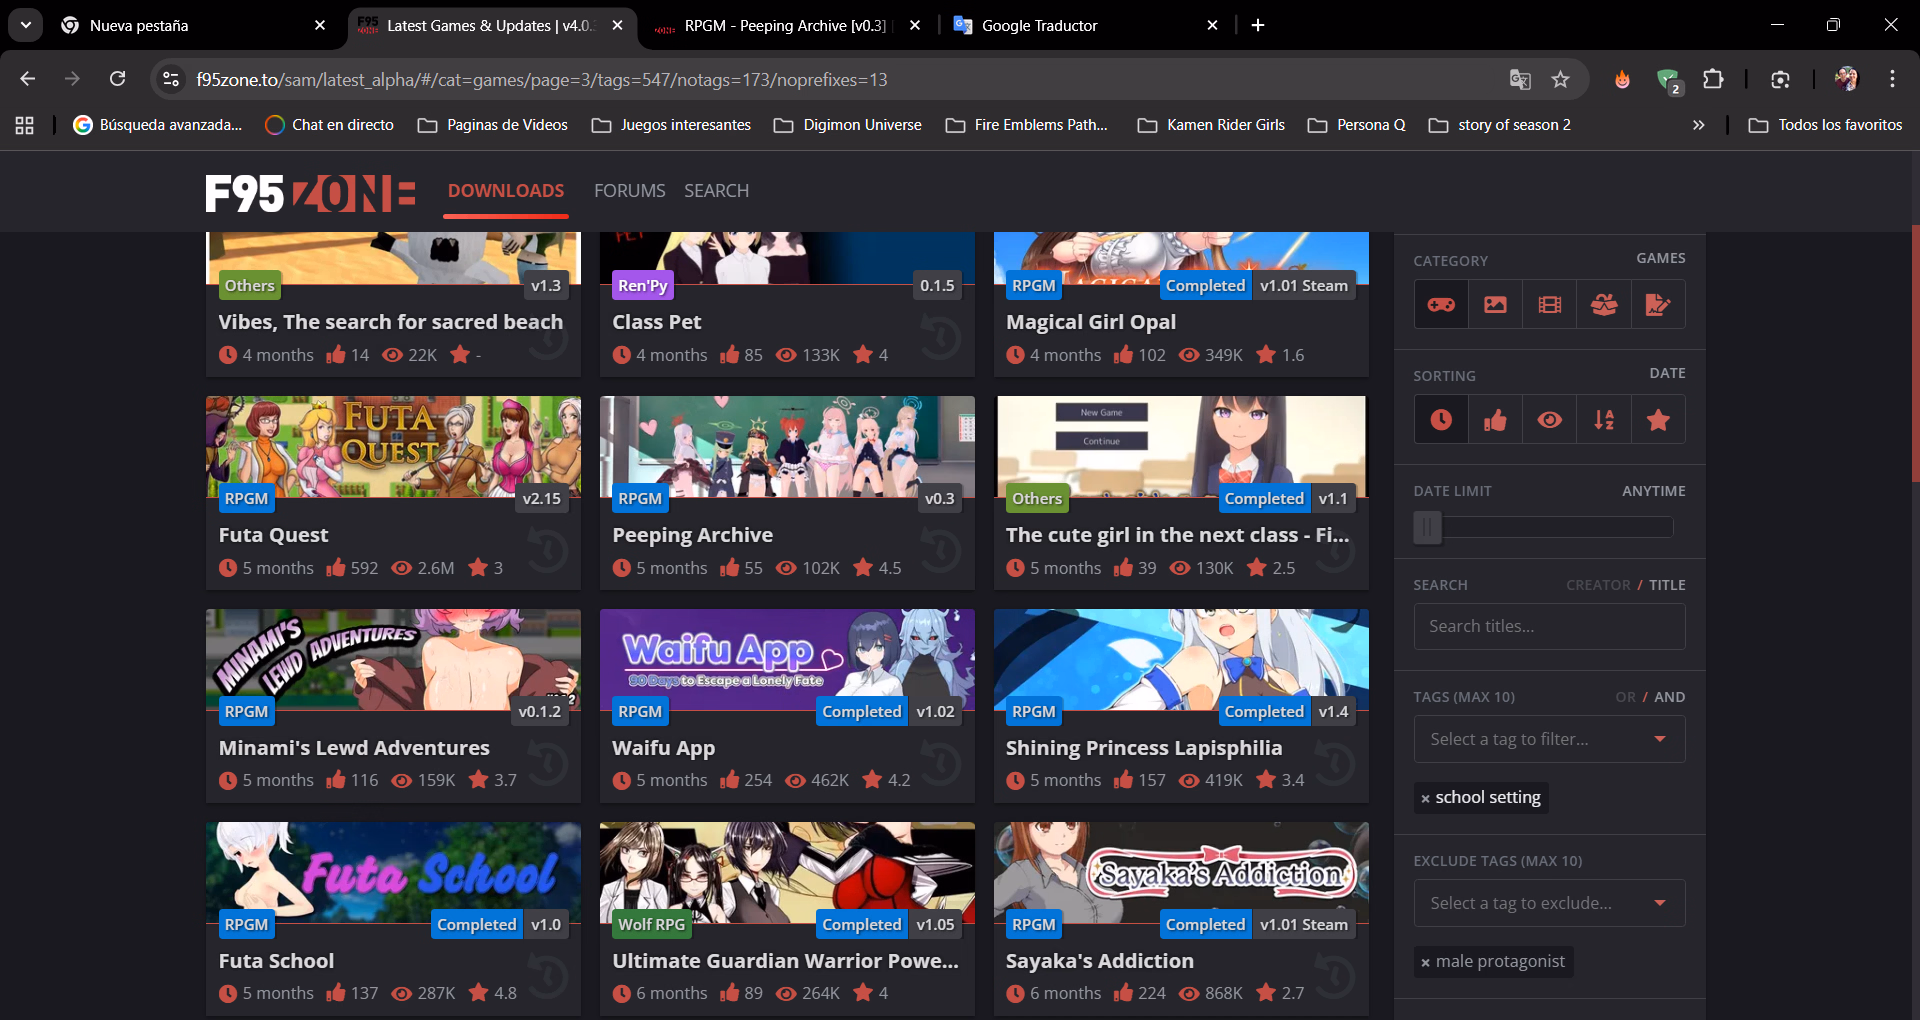Open the green shield extension icon
This screenshot has width=1920, height=1020.
(1667, 79)
